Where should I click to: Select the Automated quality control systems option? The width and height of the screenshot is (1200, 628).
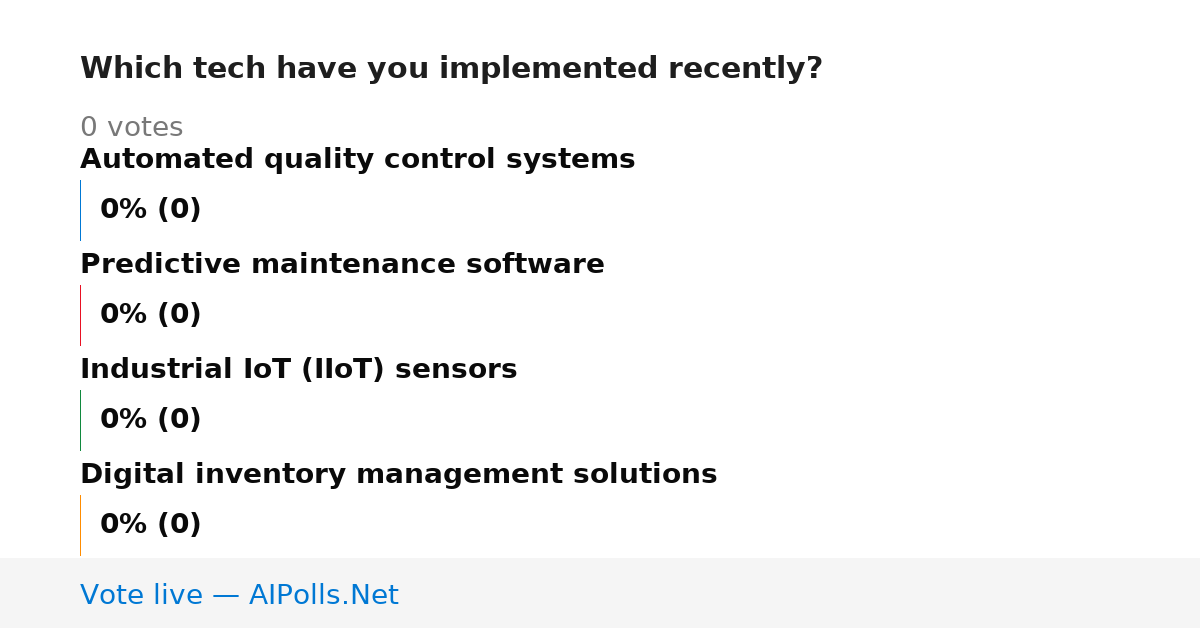click(357, 160)
